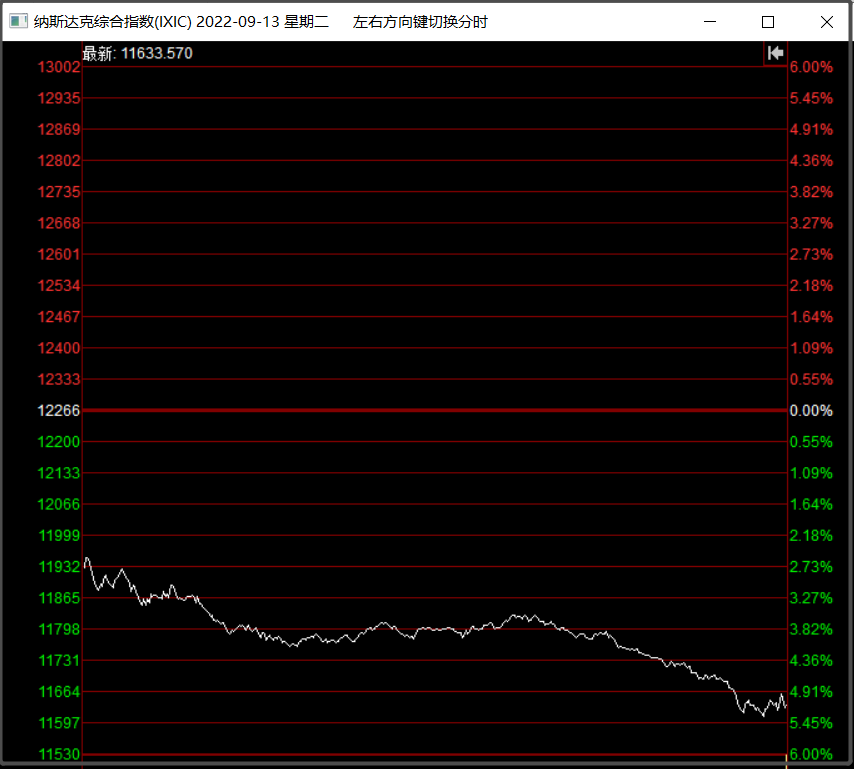The height and width of the screenshot is (769, 854).
Task: Minimize the IXIC chart window
Action: [710, 22]
